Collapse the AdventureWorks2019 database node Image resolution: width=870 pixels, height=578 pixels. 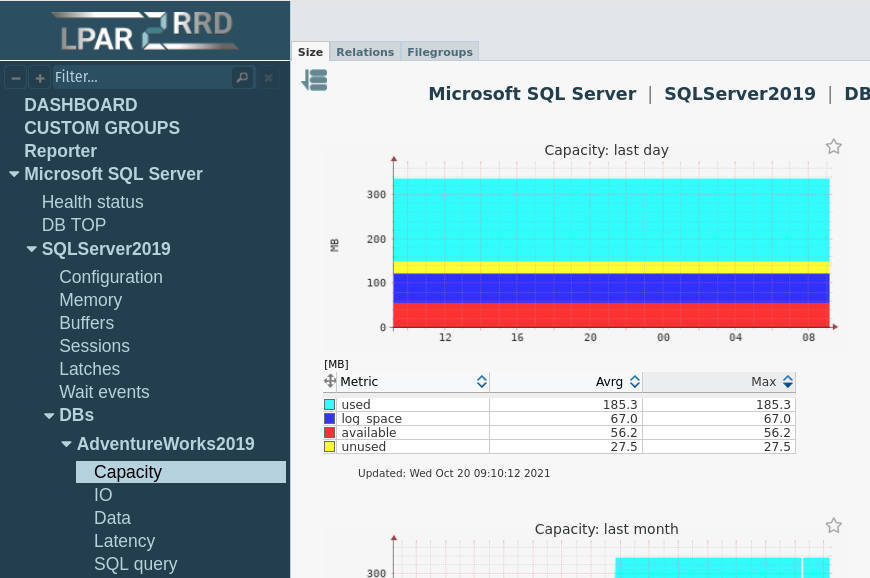(66, 444)
